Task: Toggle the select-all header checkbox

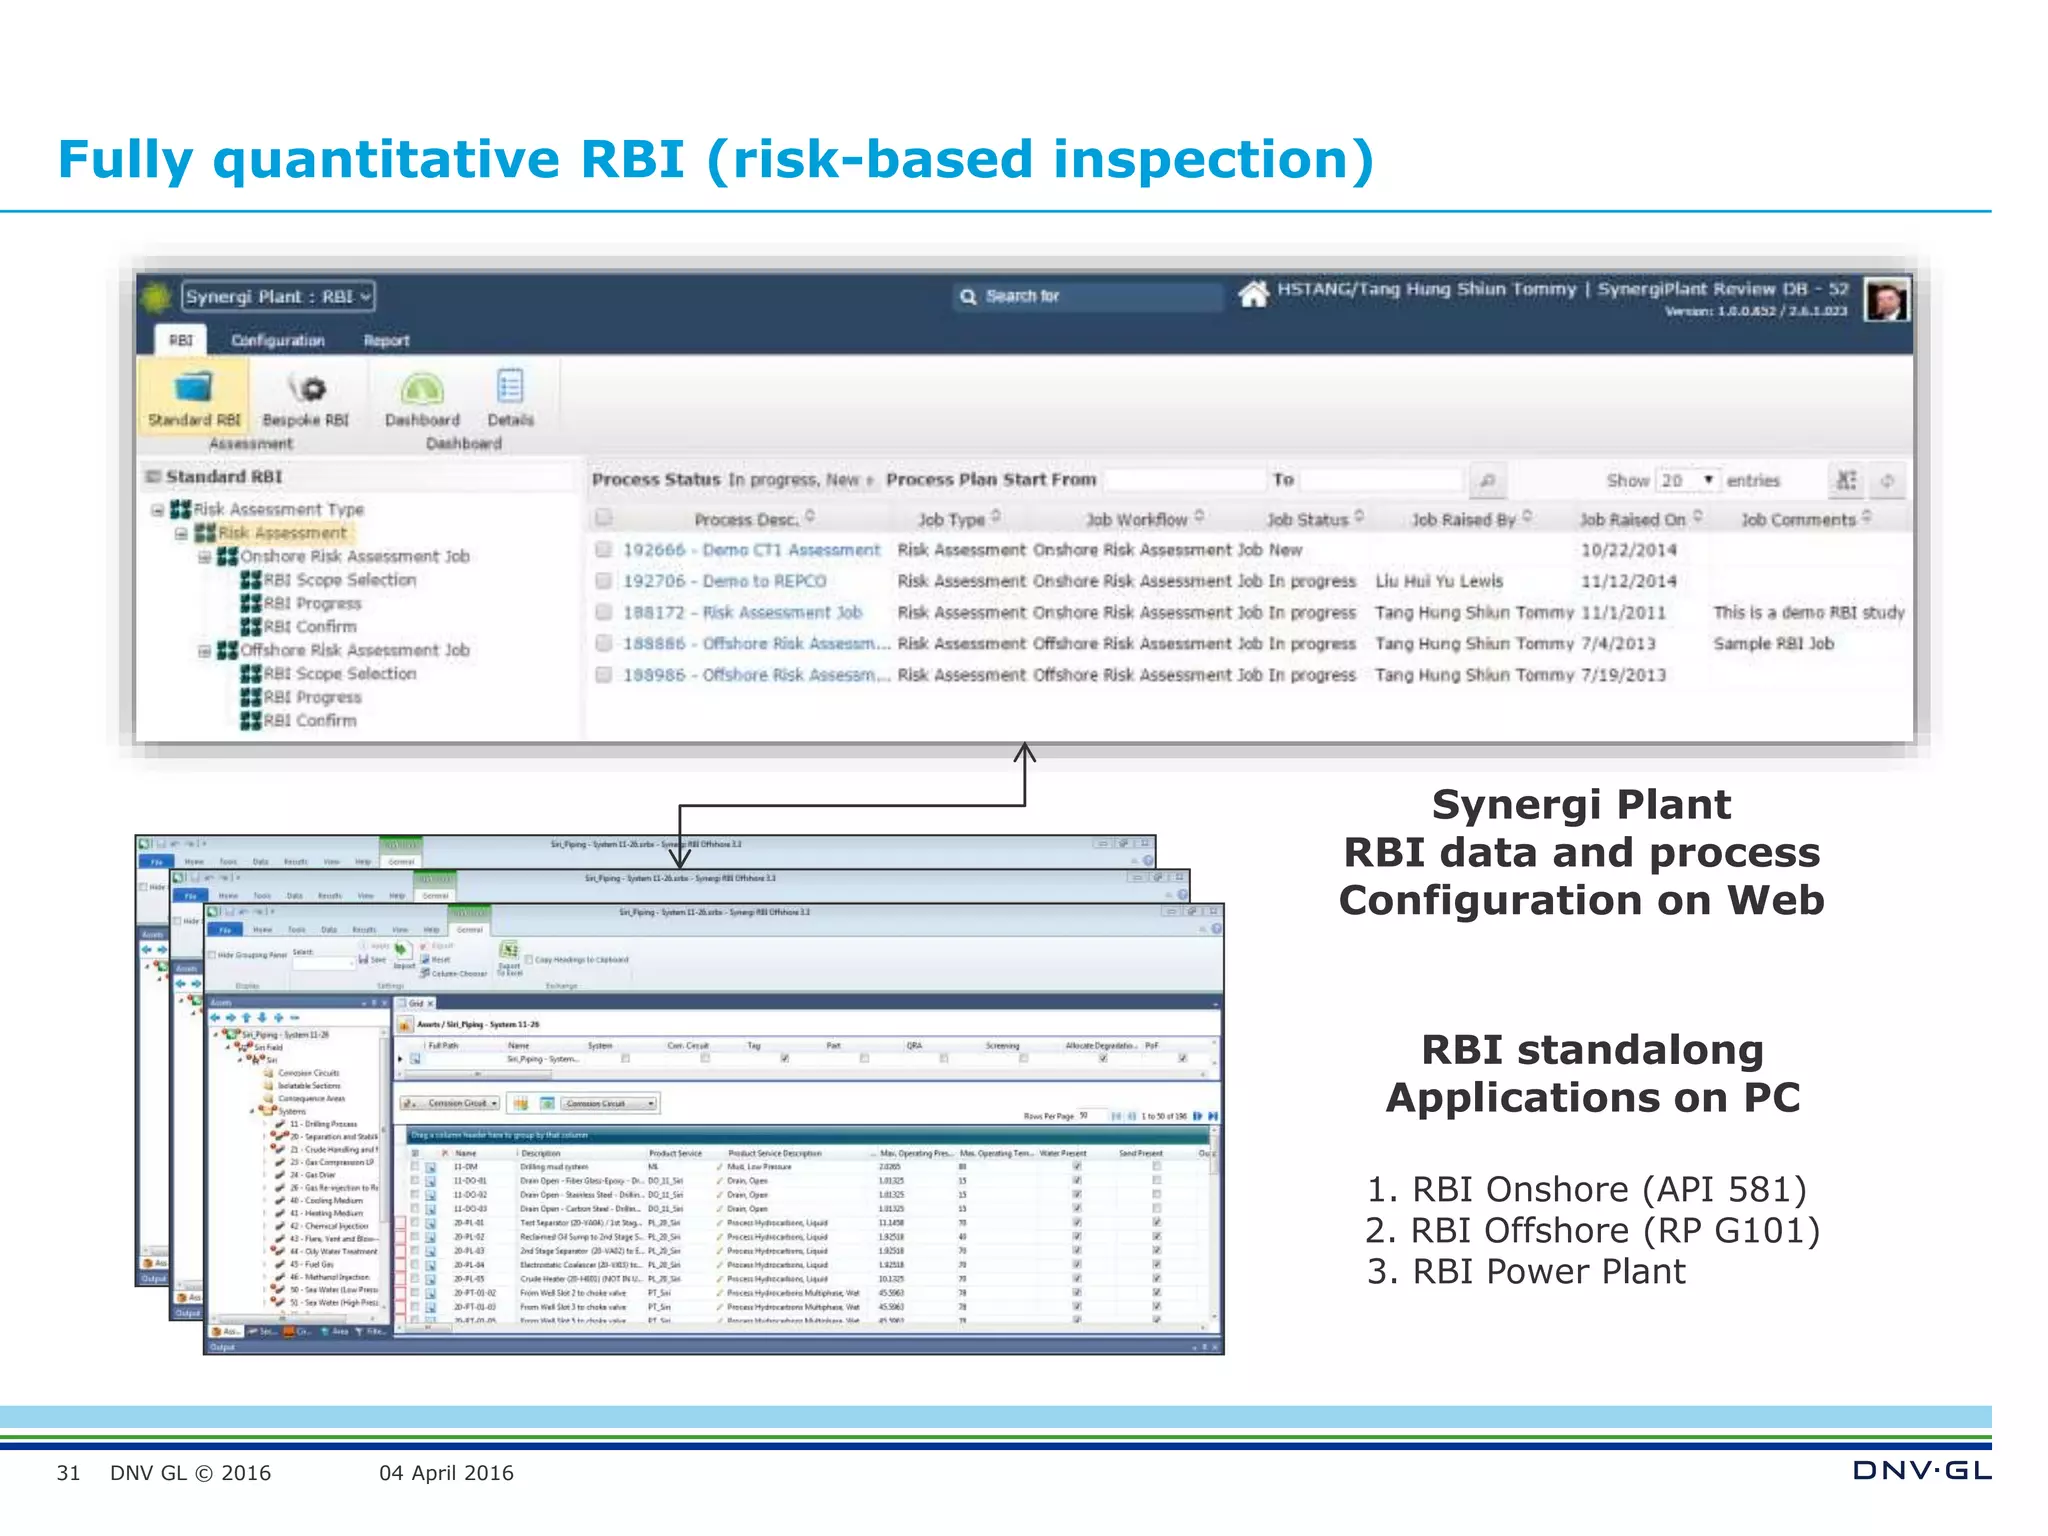Action: click(603, 518)
